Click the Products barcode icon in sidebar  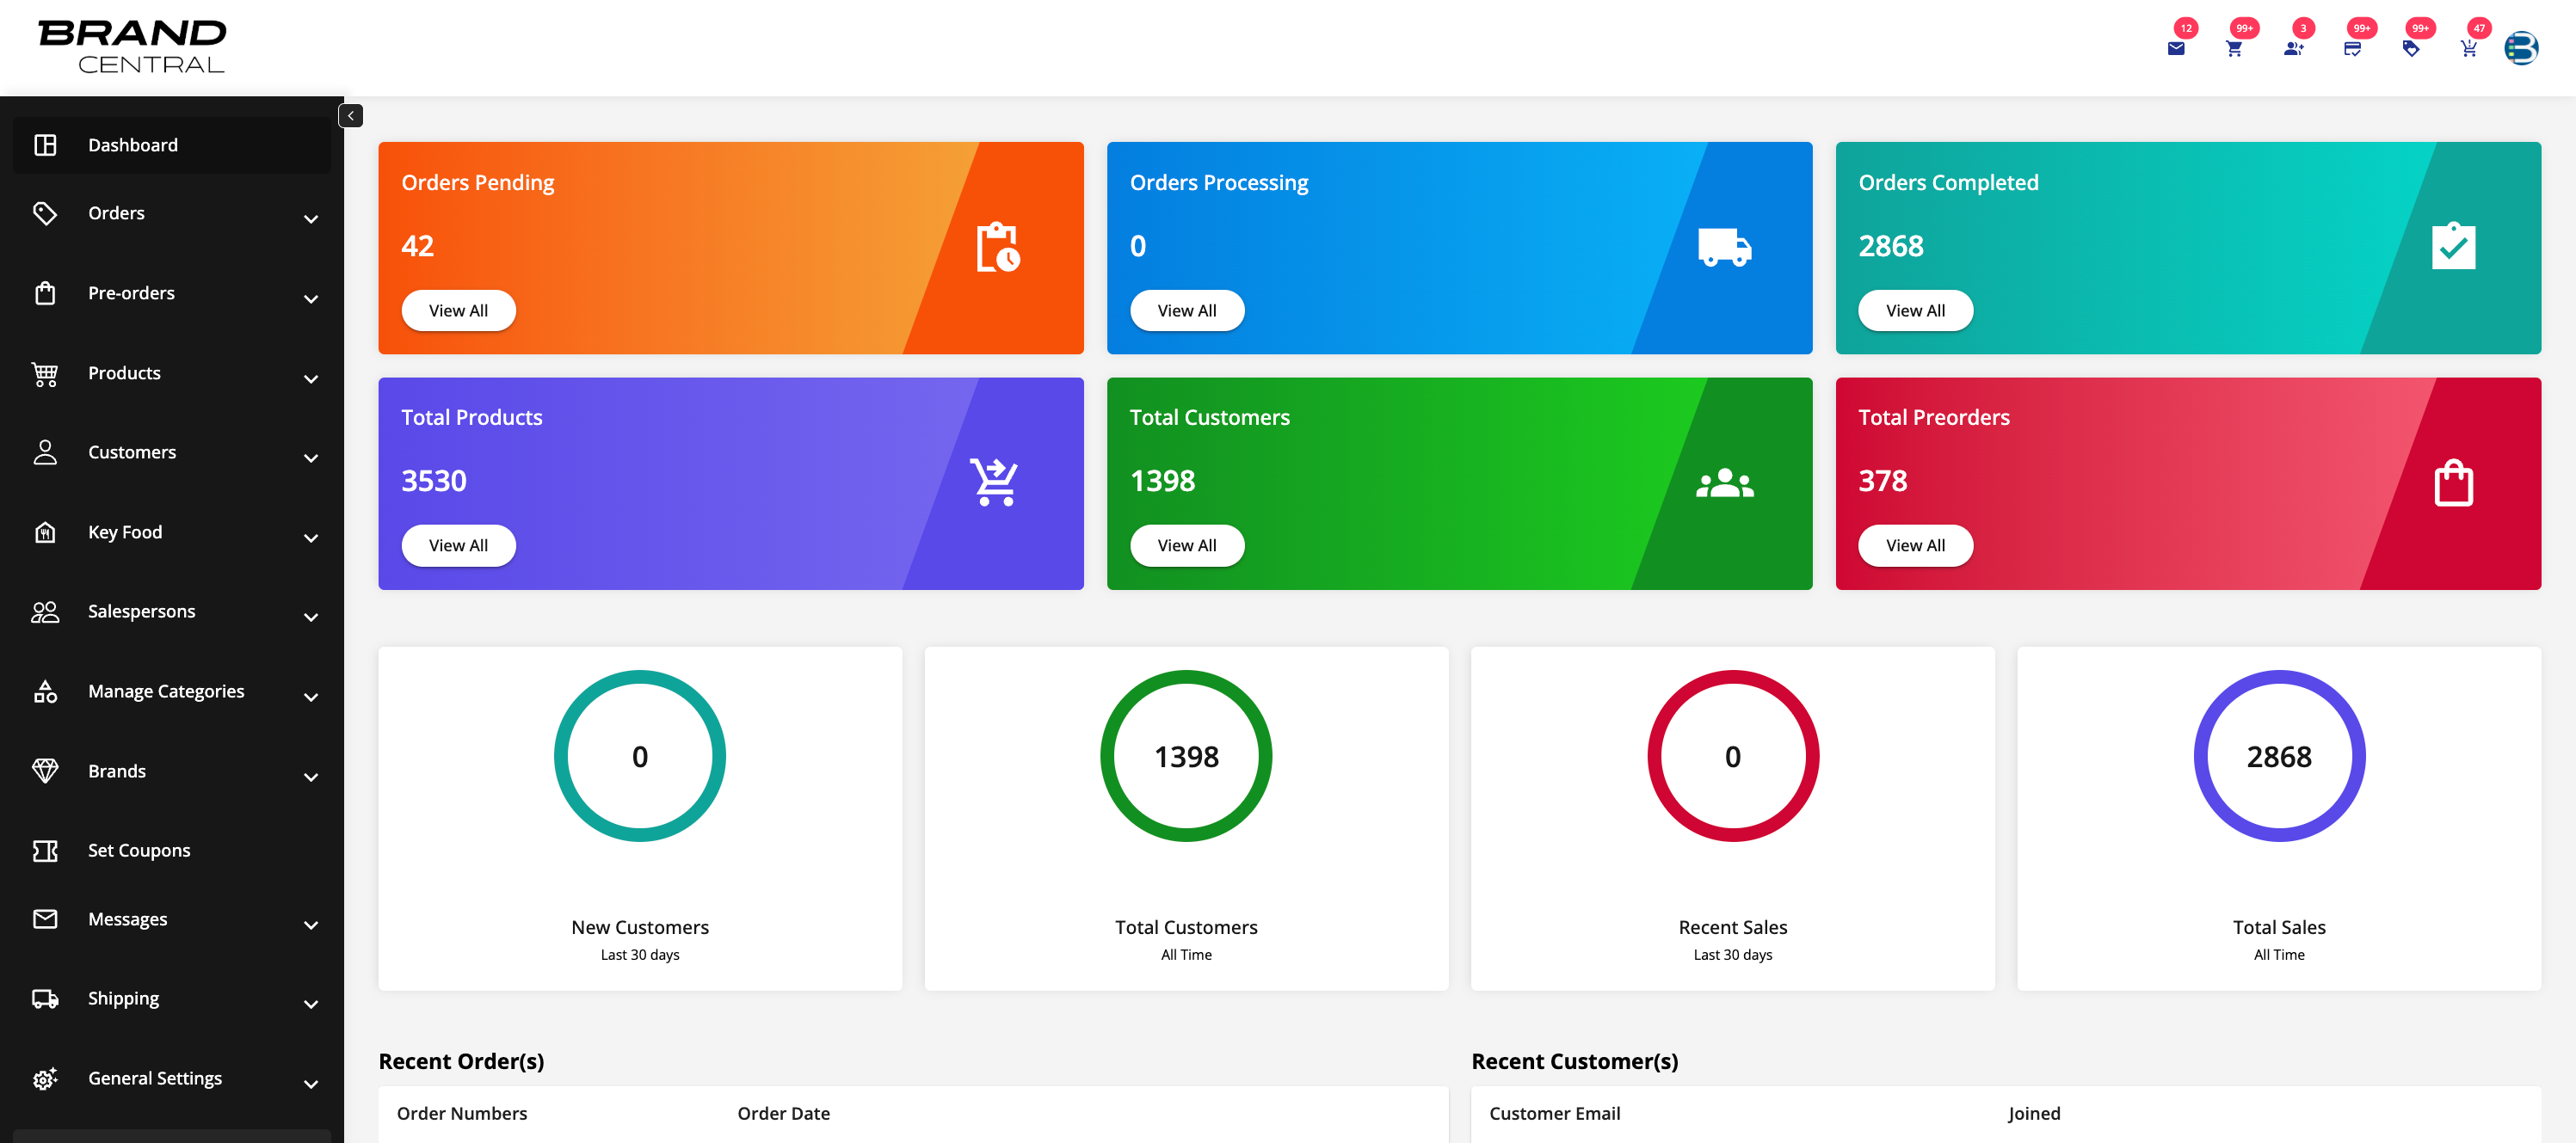[45, 372]
